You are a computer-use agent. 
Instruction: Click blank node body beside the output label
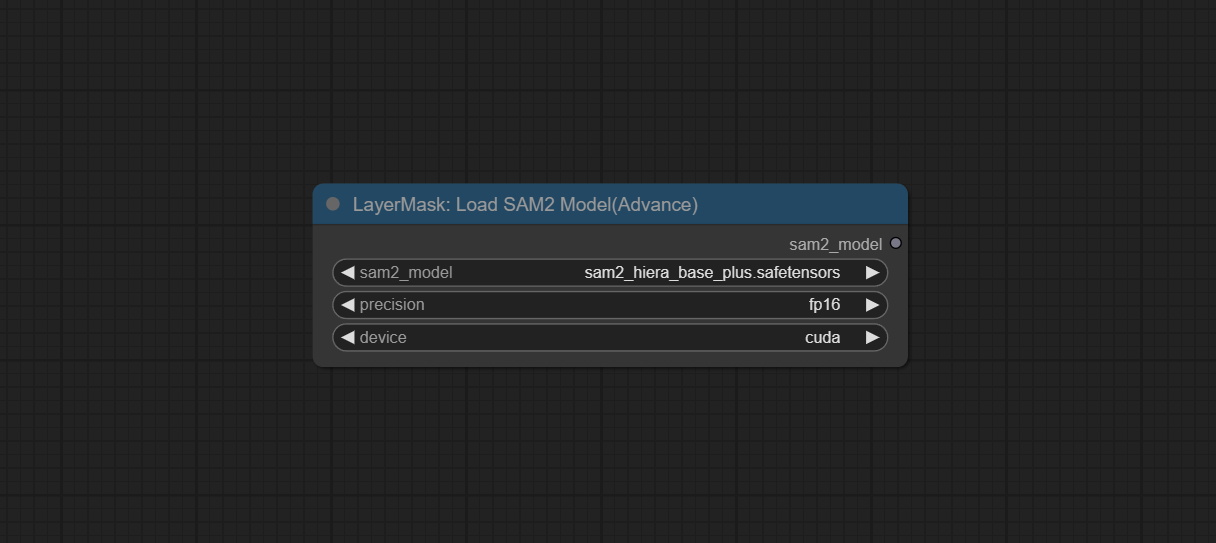click(x=550, y=243)
